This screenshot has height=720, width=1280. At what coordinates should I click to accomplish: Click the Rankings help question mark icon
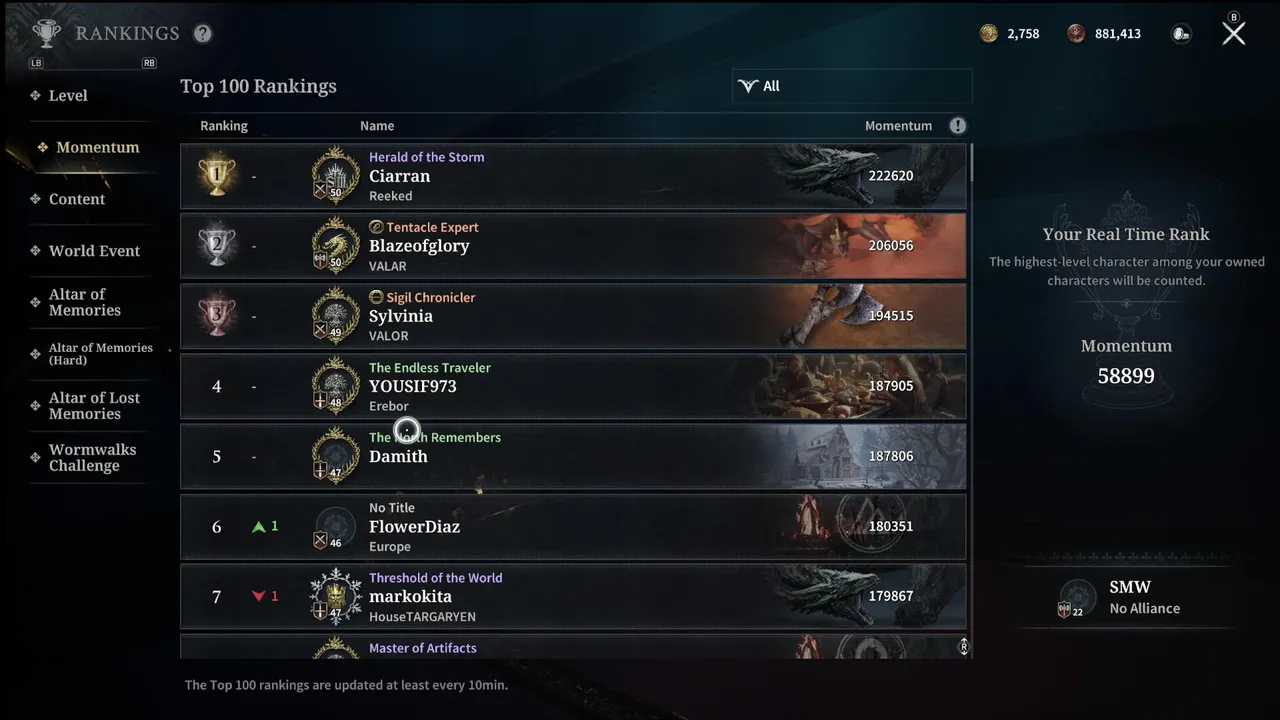pyautogui.click(x=203, y=33)
